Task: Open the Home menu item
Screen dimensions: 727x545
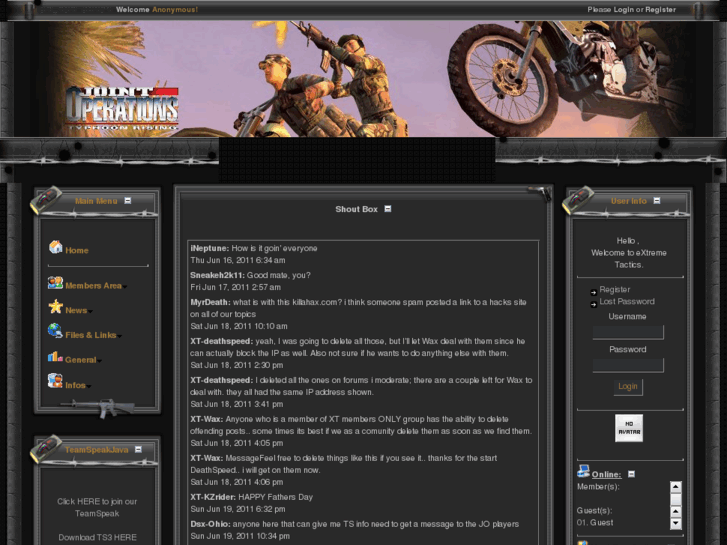Action: point(77,250)
